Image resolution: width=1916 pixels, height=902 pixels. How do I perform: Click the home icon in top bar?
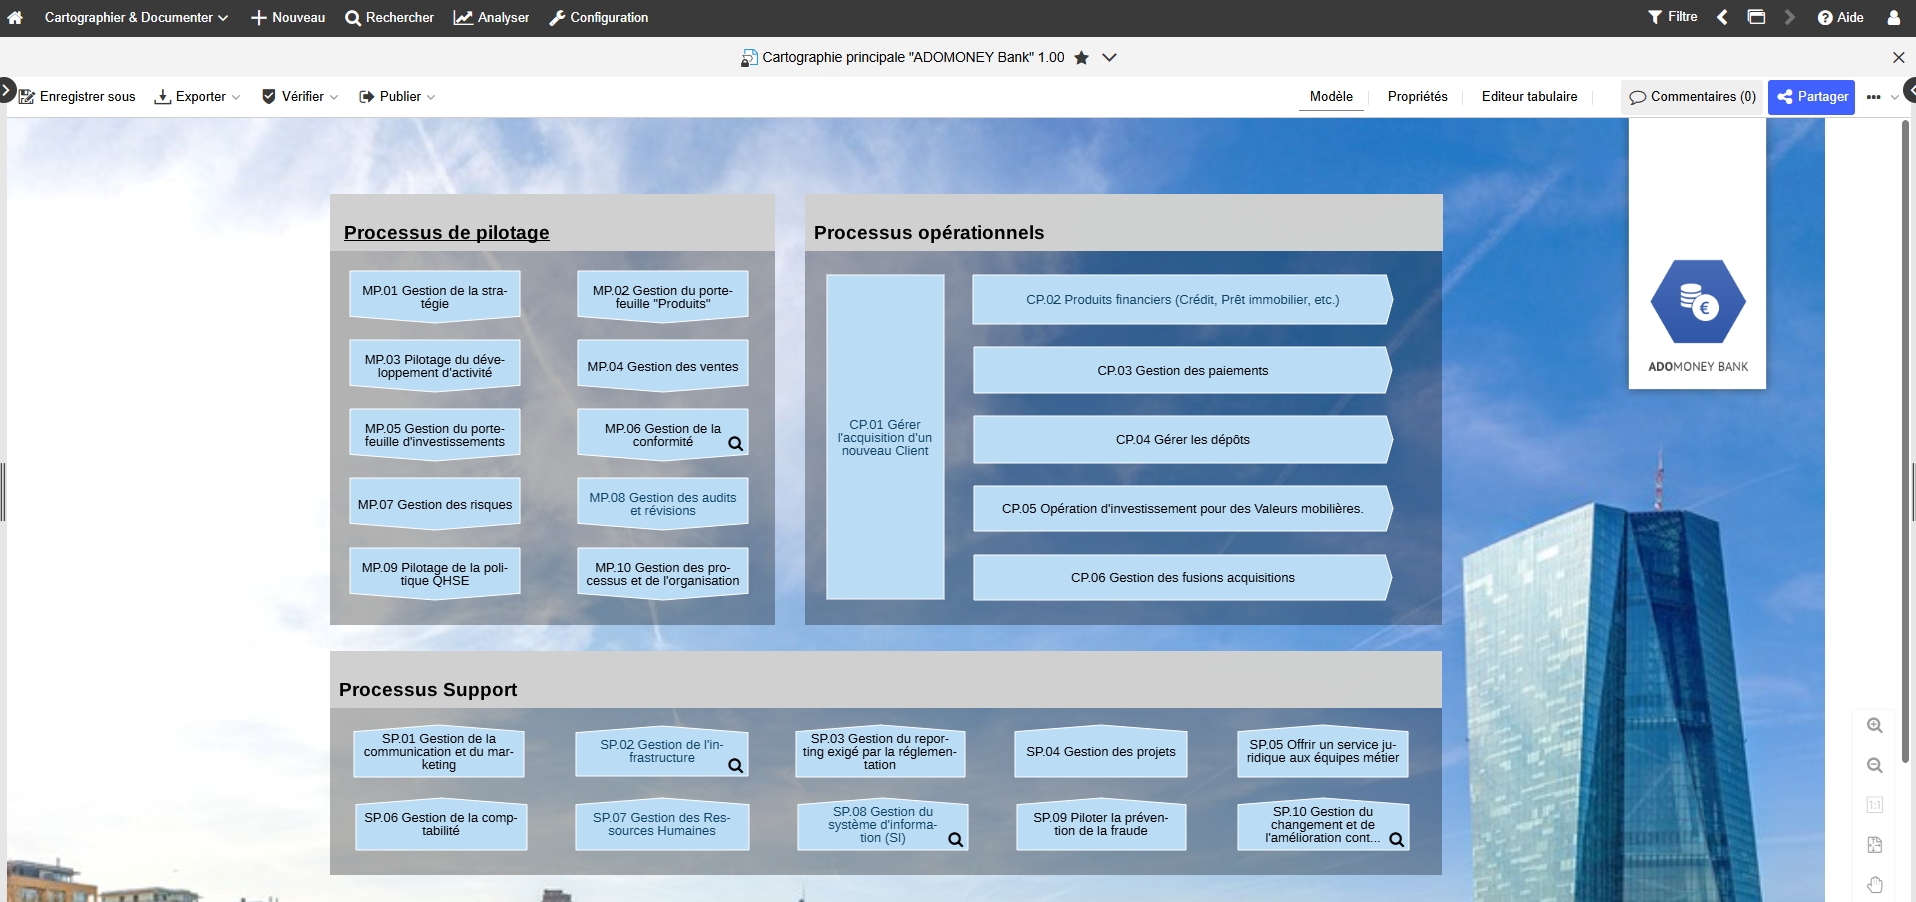pos(15,17)
